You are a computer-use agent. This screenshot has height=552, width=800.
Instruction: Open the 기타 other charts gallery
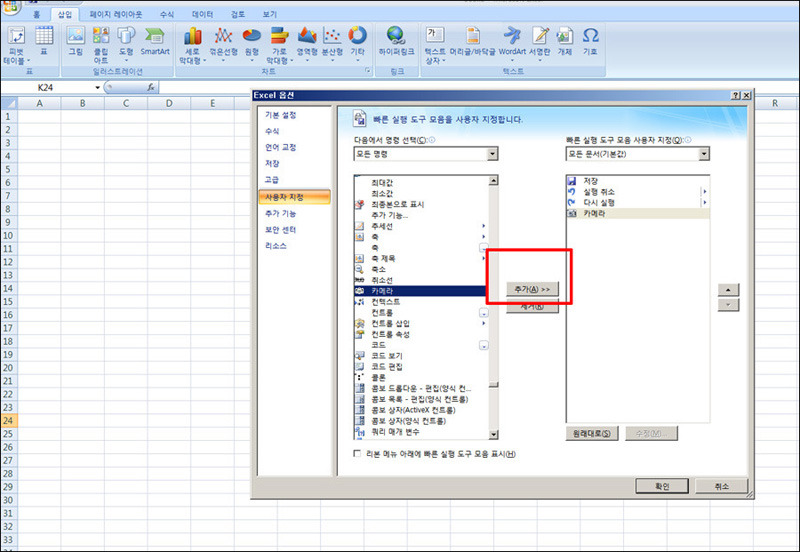point(357,44)
